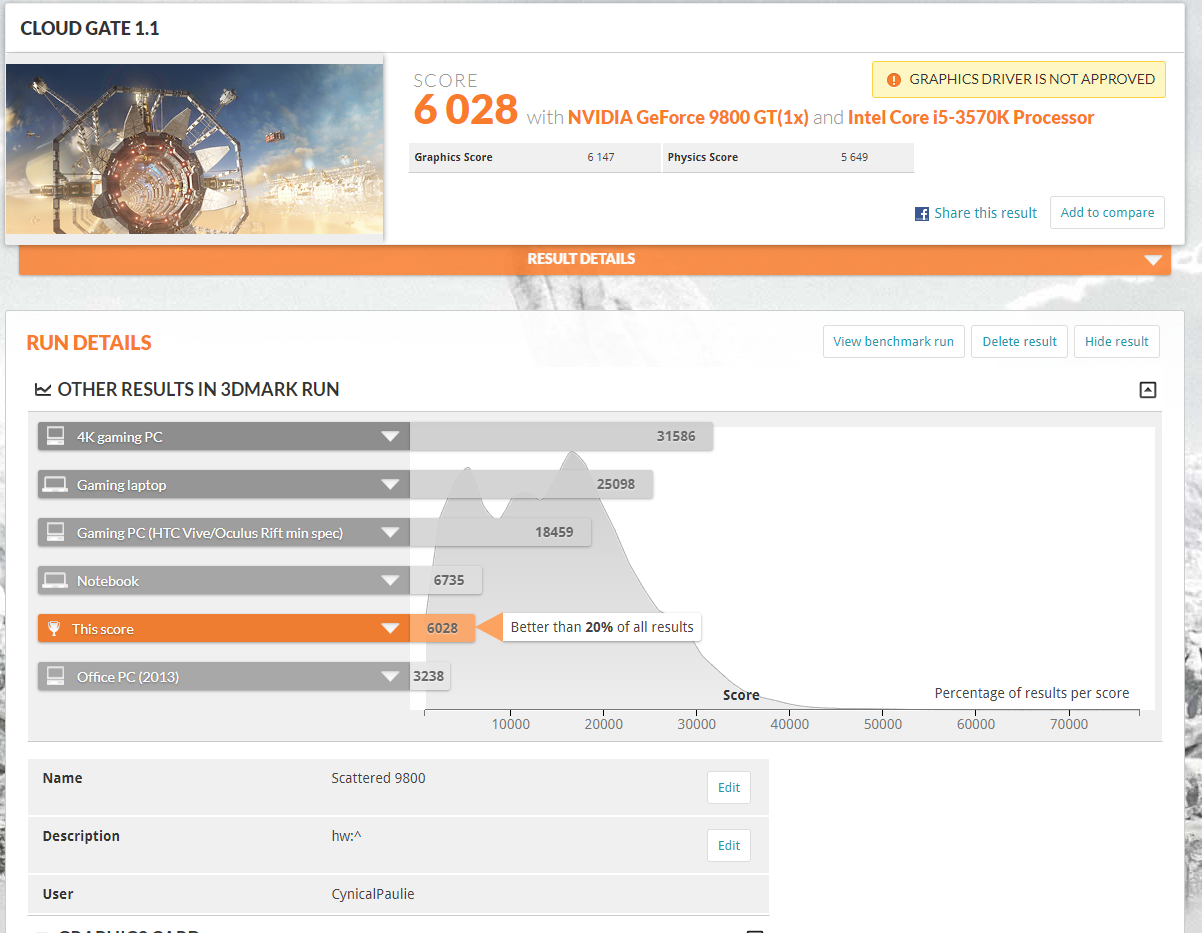Click the Office PC (2013) label
This screenshot has height=933, width=1202.
coord(128,677)
